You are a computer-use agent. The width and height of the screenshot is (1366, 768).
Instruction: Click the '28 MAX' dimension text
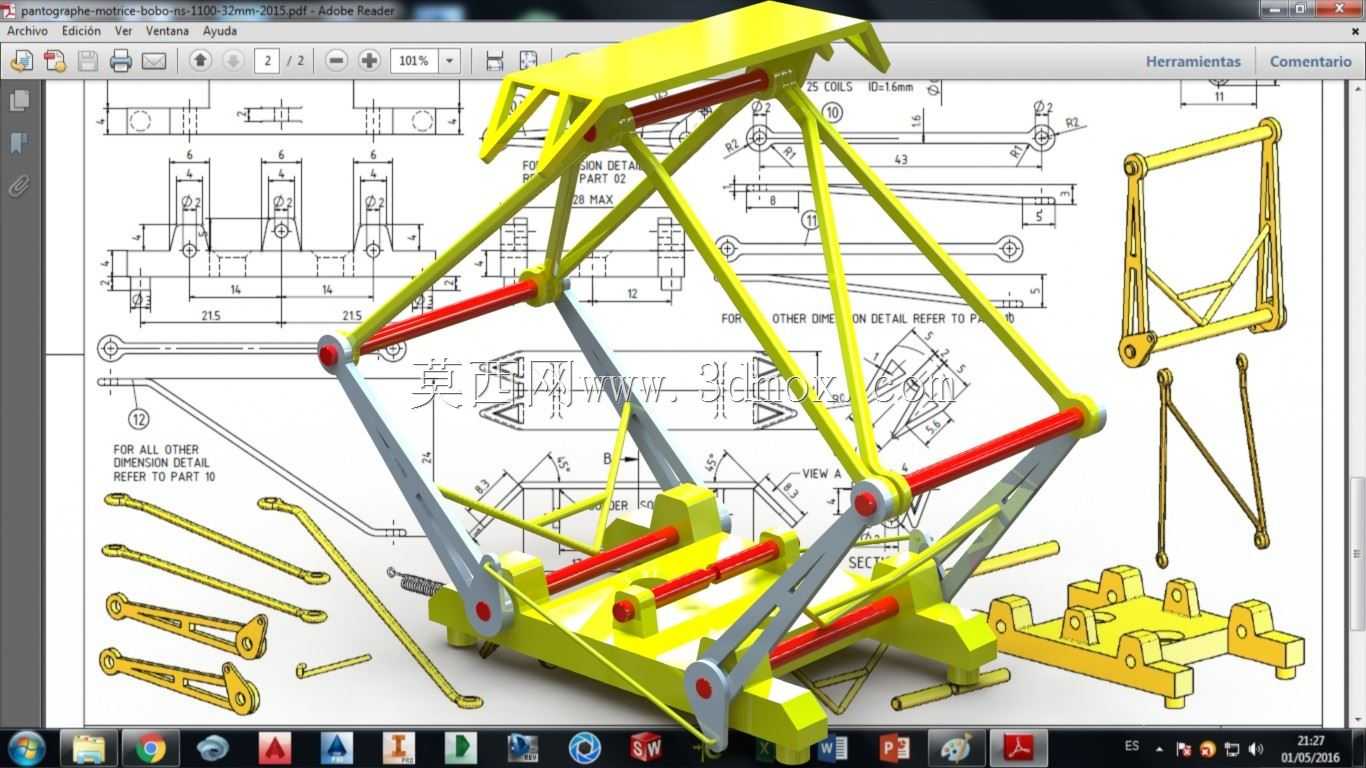click(592, 200)
